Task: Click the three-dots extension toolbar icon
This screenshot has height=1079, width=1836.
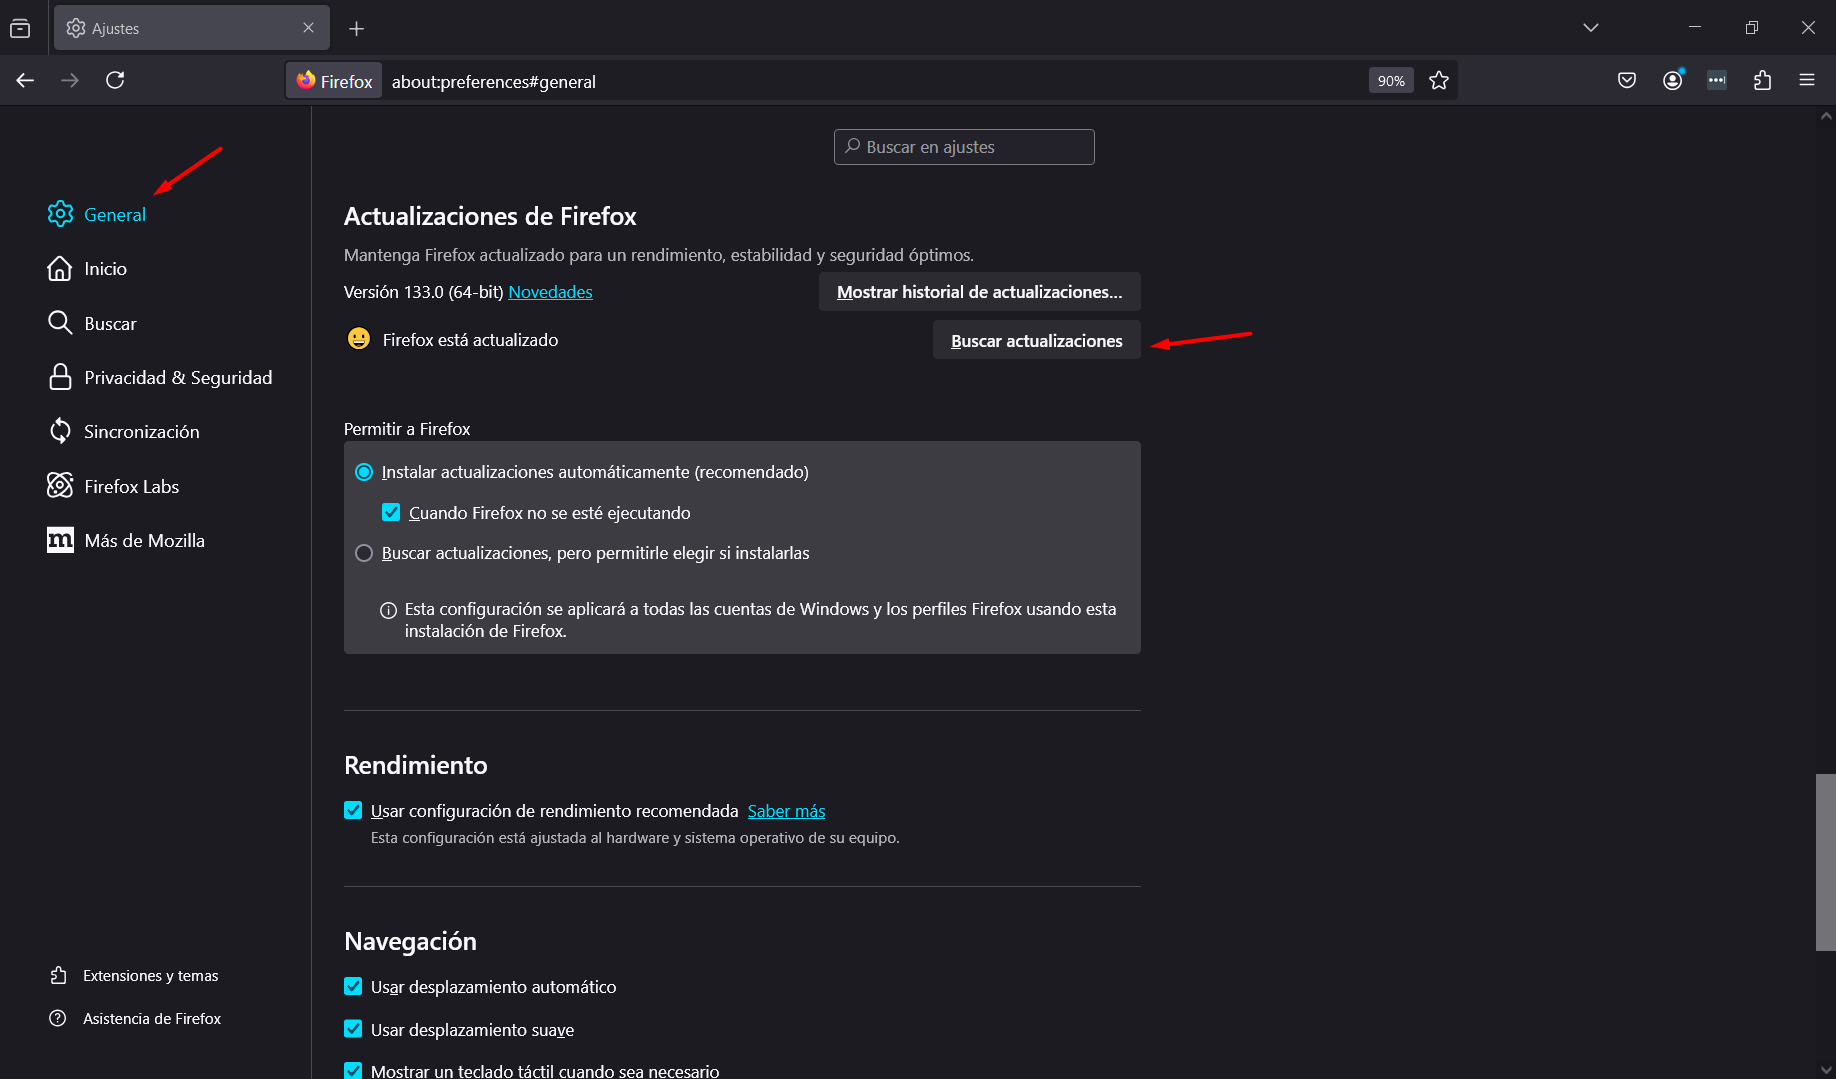Action: click(x=1717, y=80)
